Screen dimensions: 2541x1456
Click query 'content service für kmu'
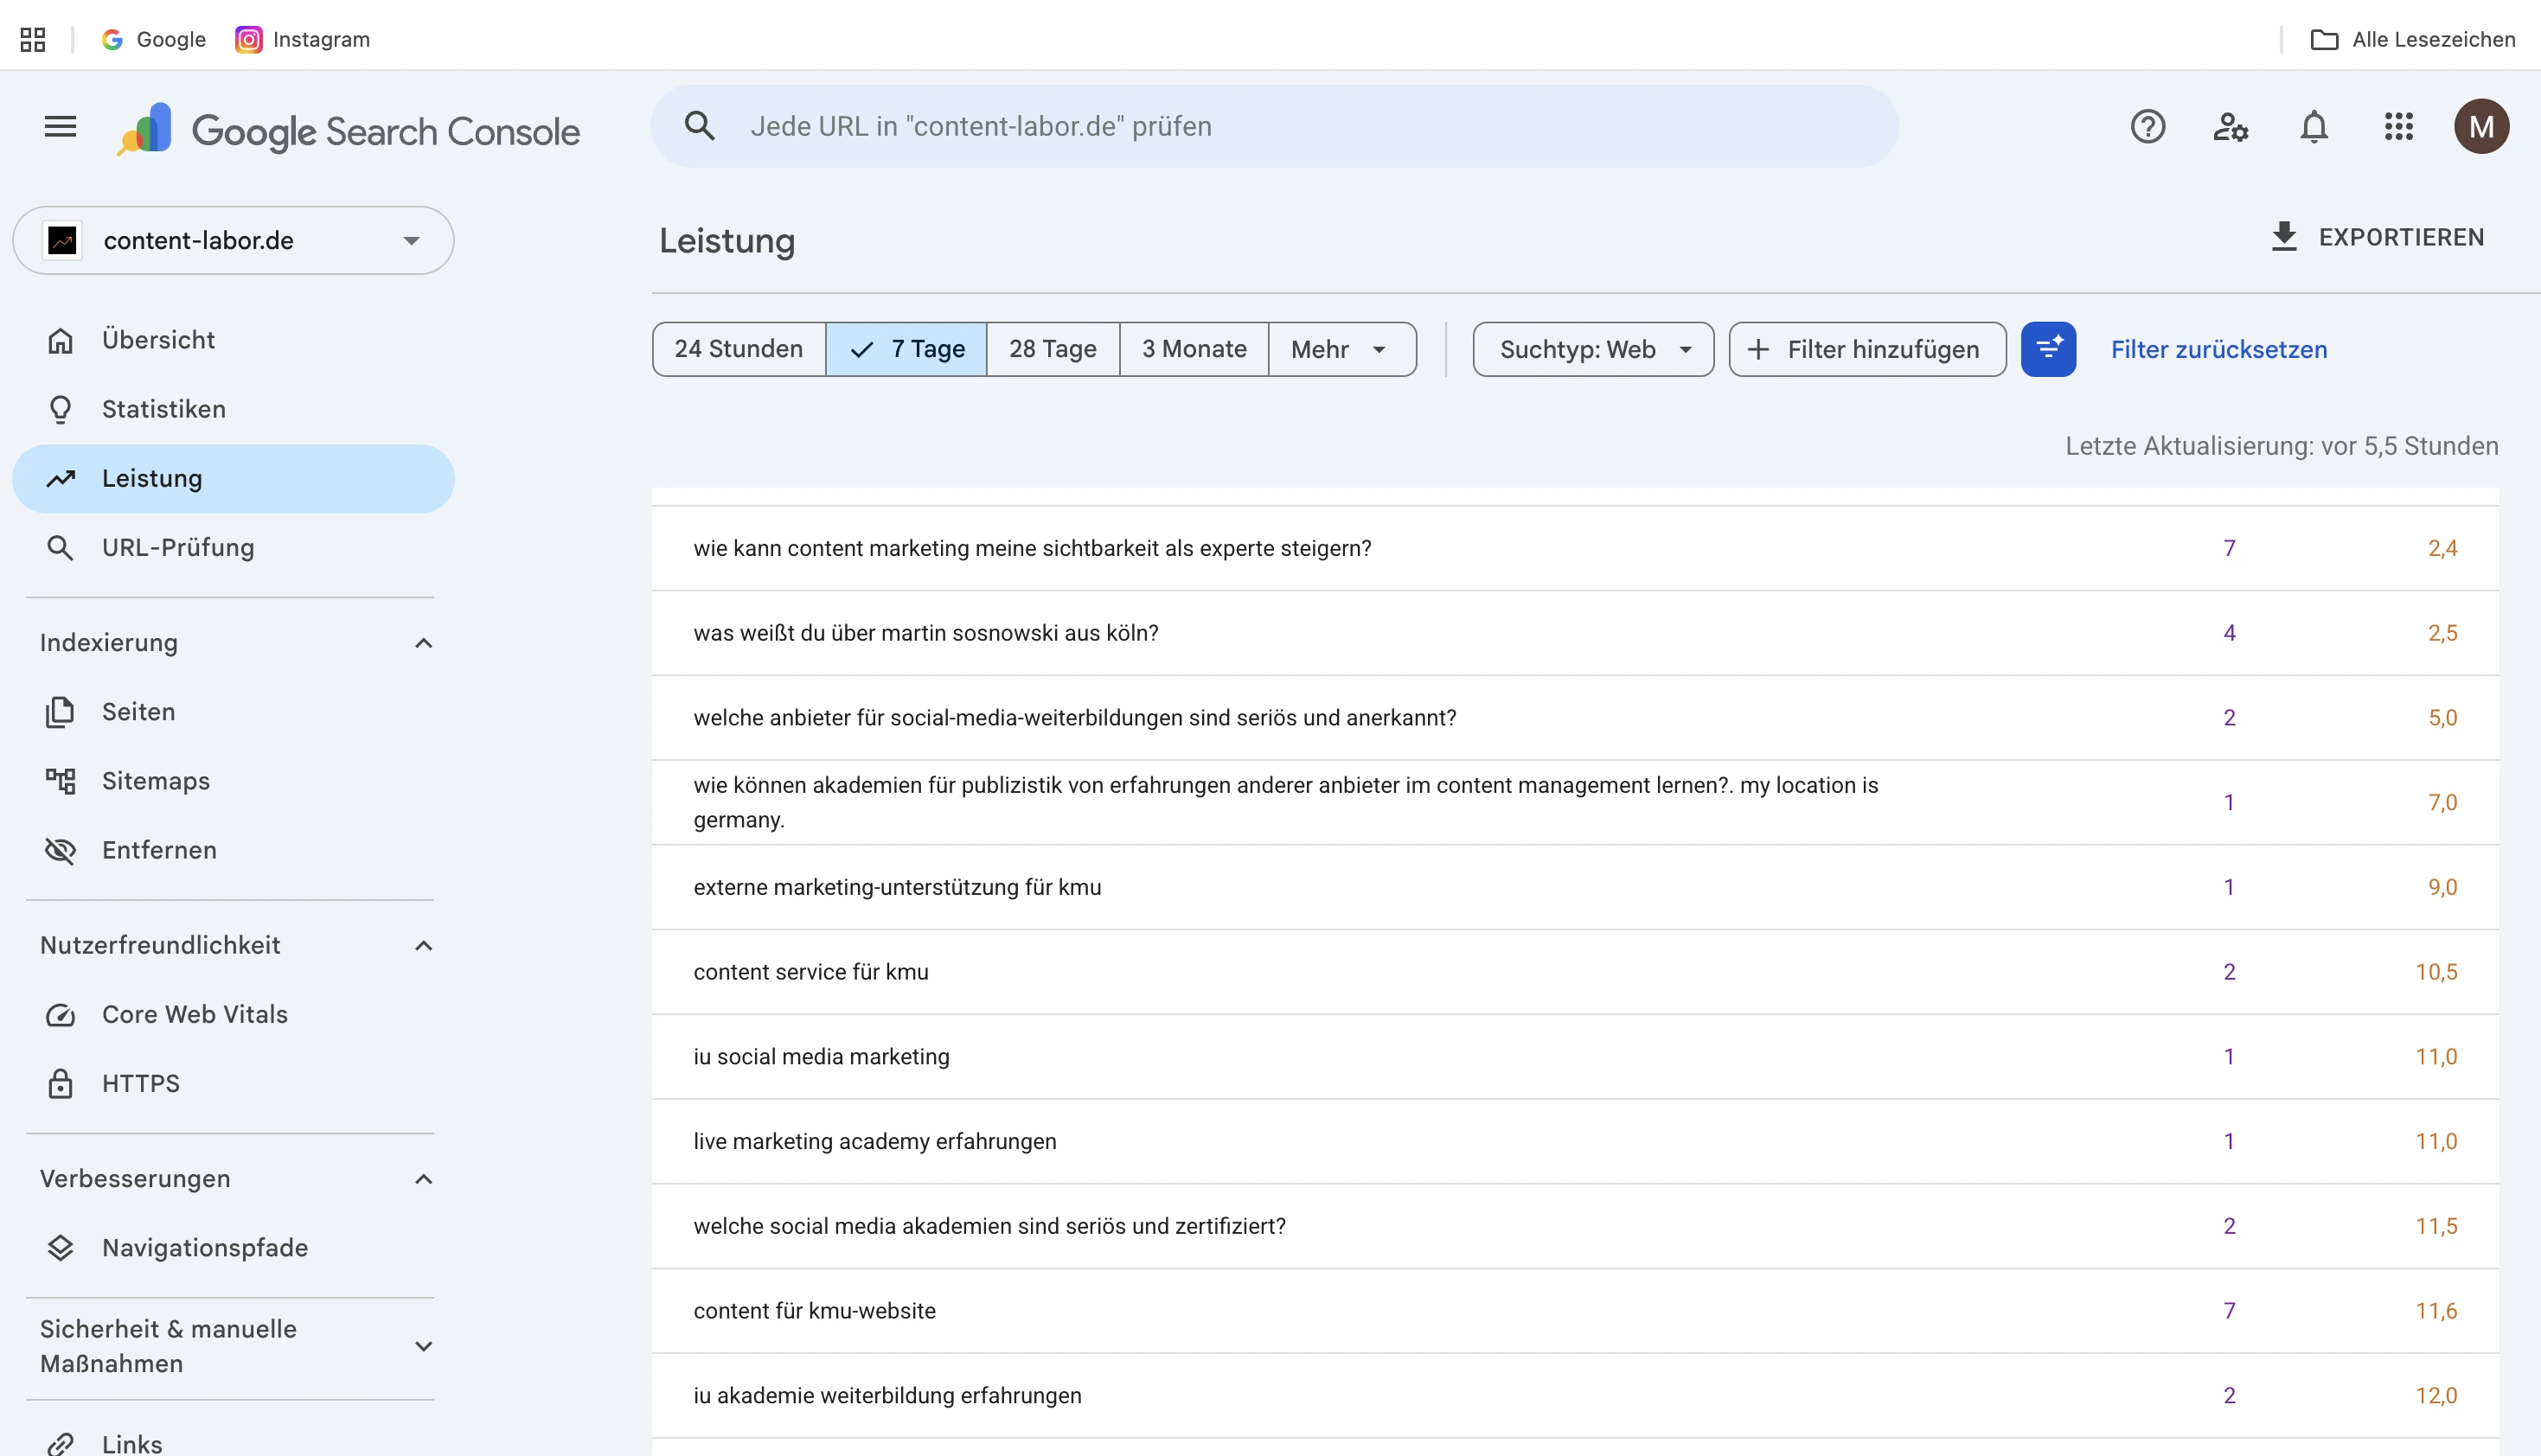pos(811,972)
